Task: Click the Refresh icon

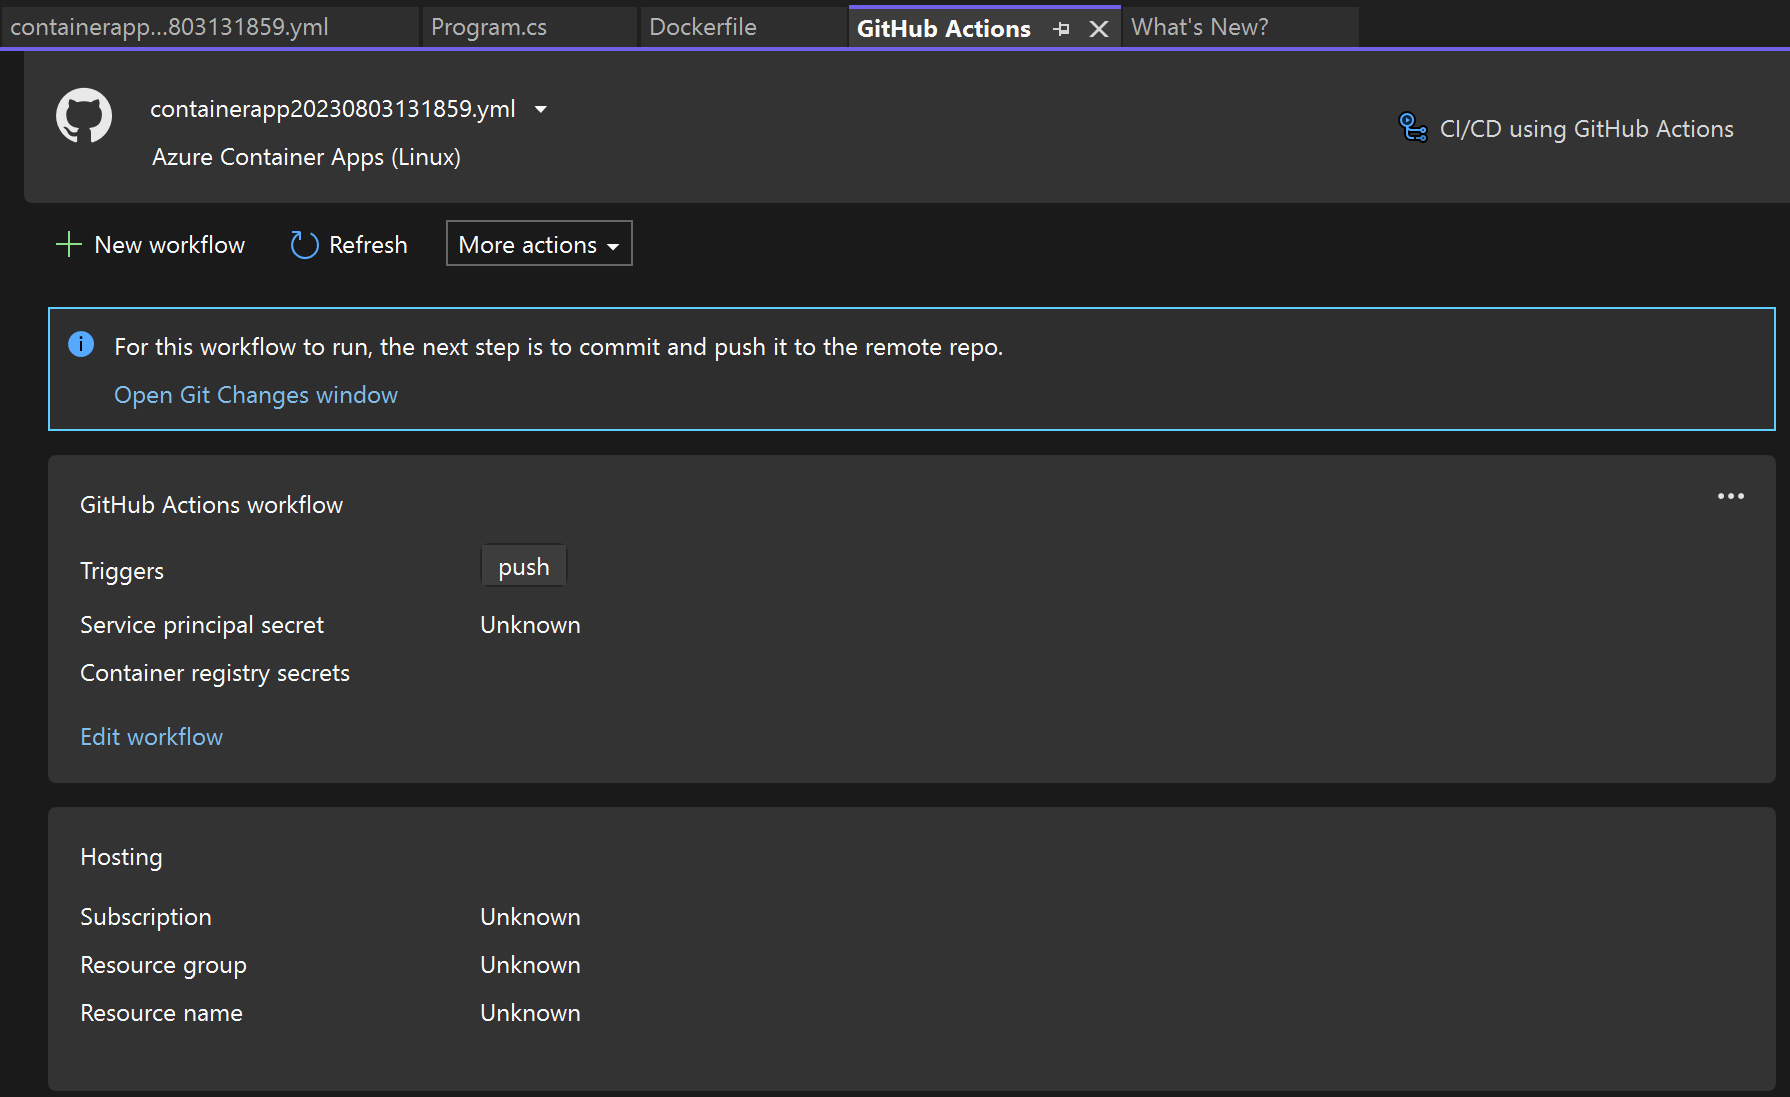Action: [303, 244]
